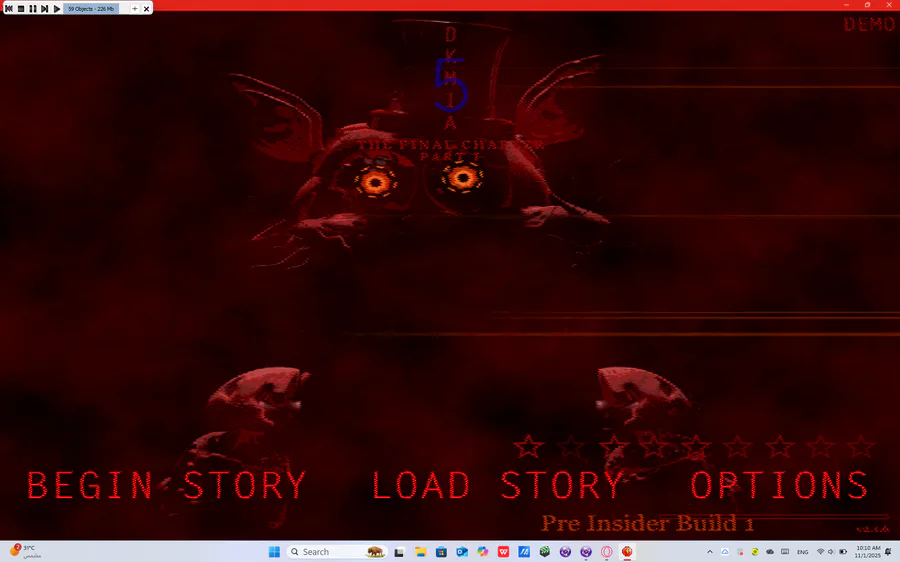900x562 pixels.
Task: Click the DEMO label in the corner
Action: (868, 24)
